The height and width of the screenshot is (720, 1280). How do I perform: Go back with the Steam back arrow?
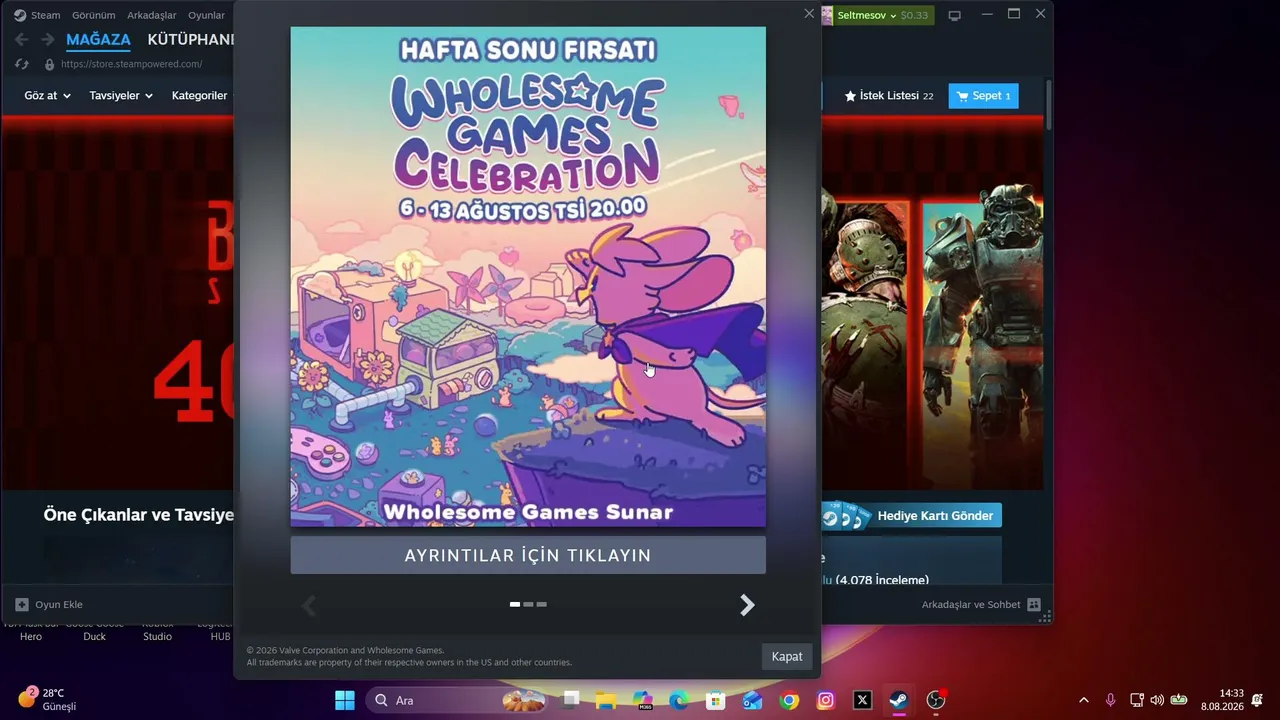click(x=22, y=40)
